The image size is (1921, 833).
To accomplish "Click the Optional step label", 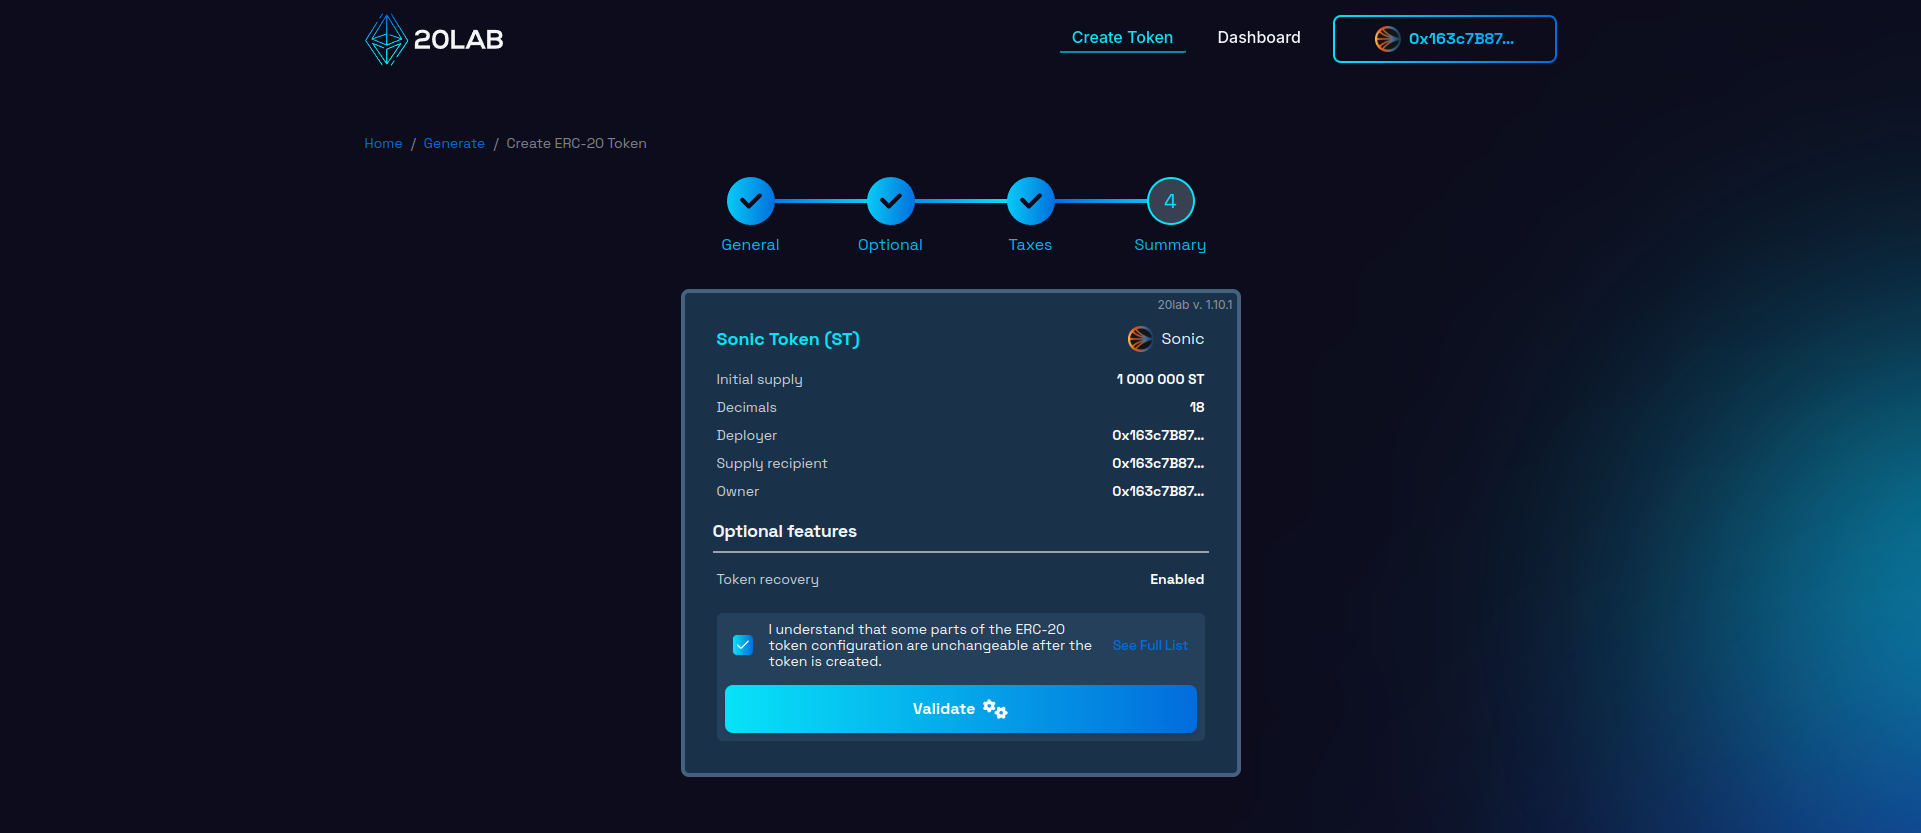I will point(890,245).
